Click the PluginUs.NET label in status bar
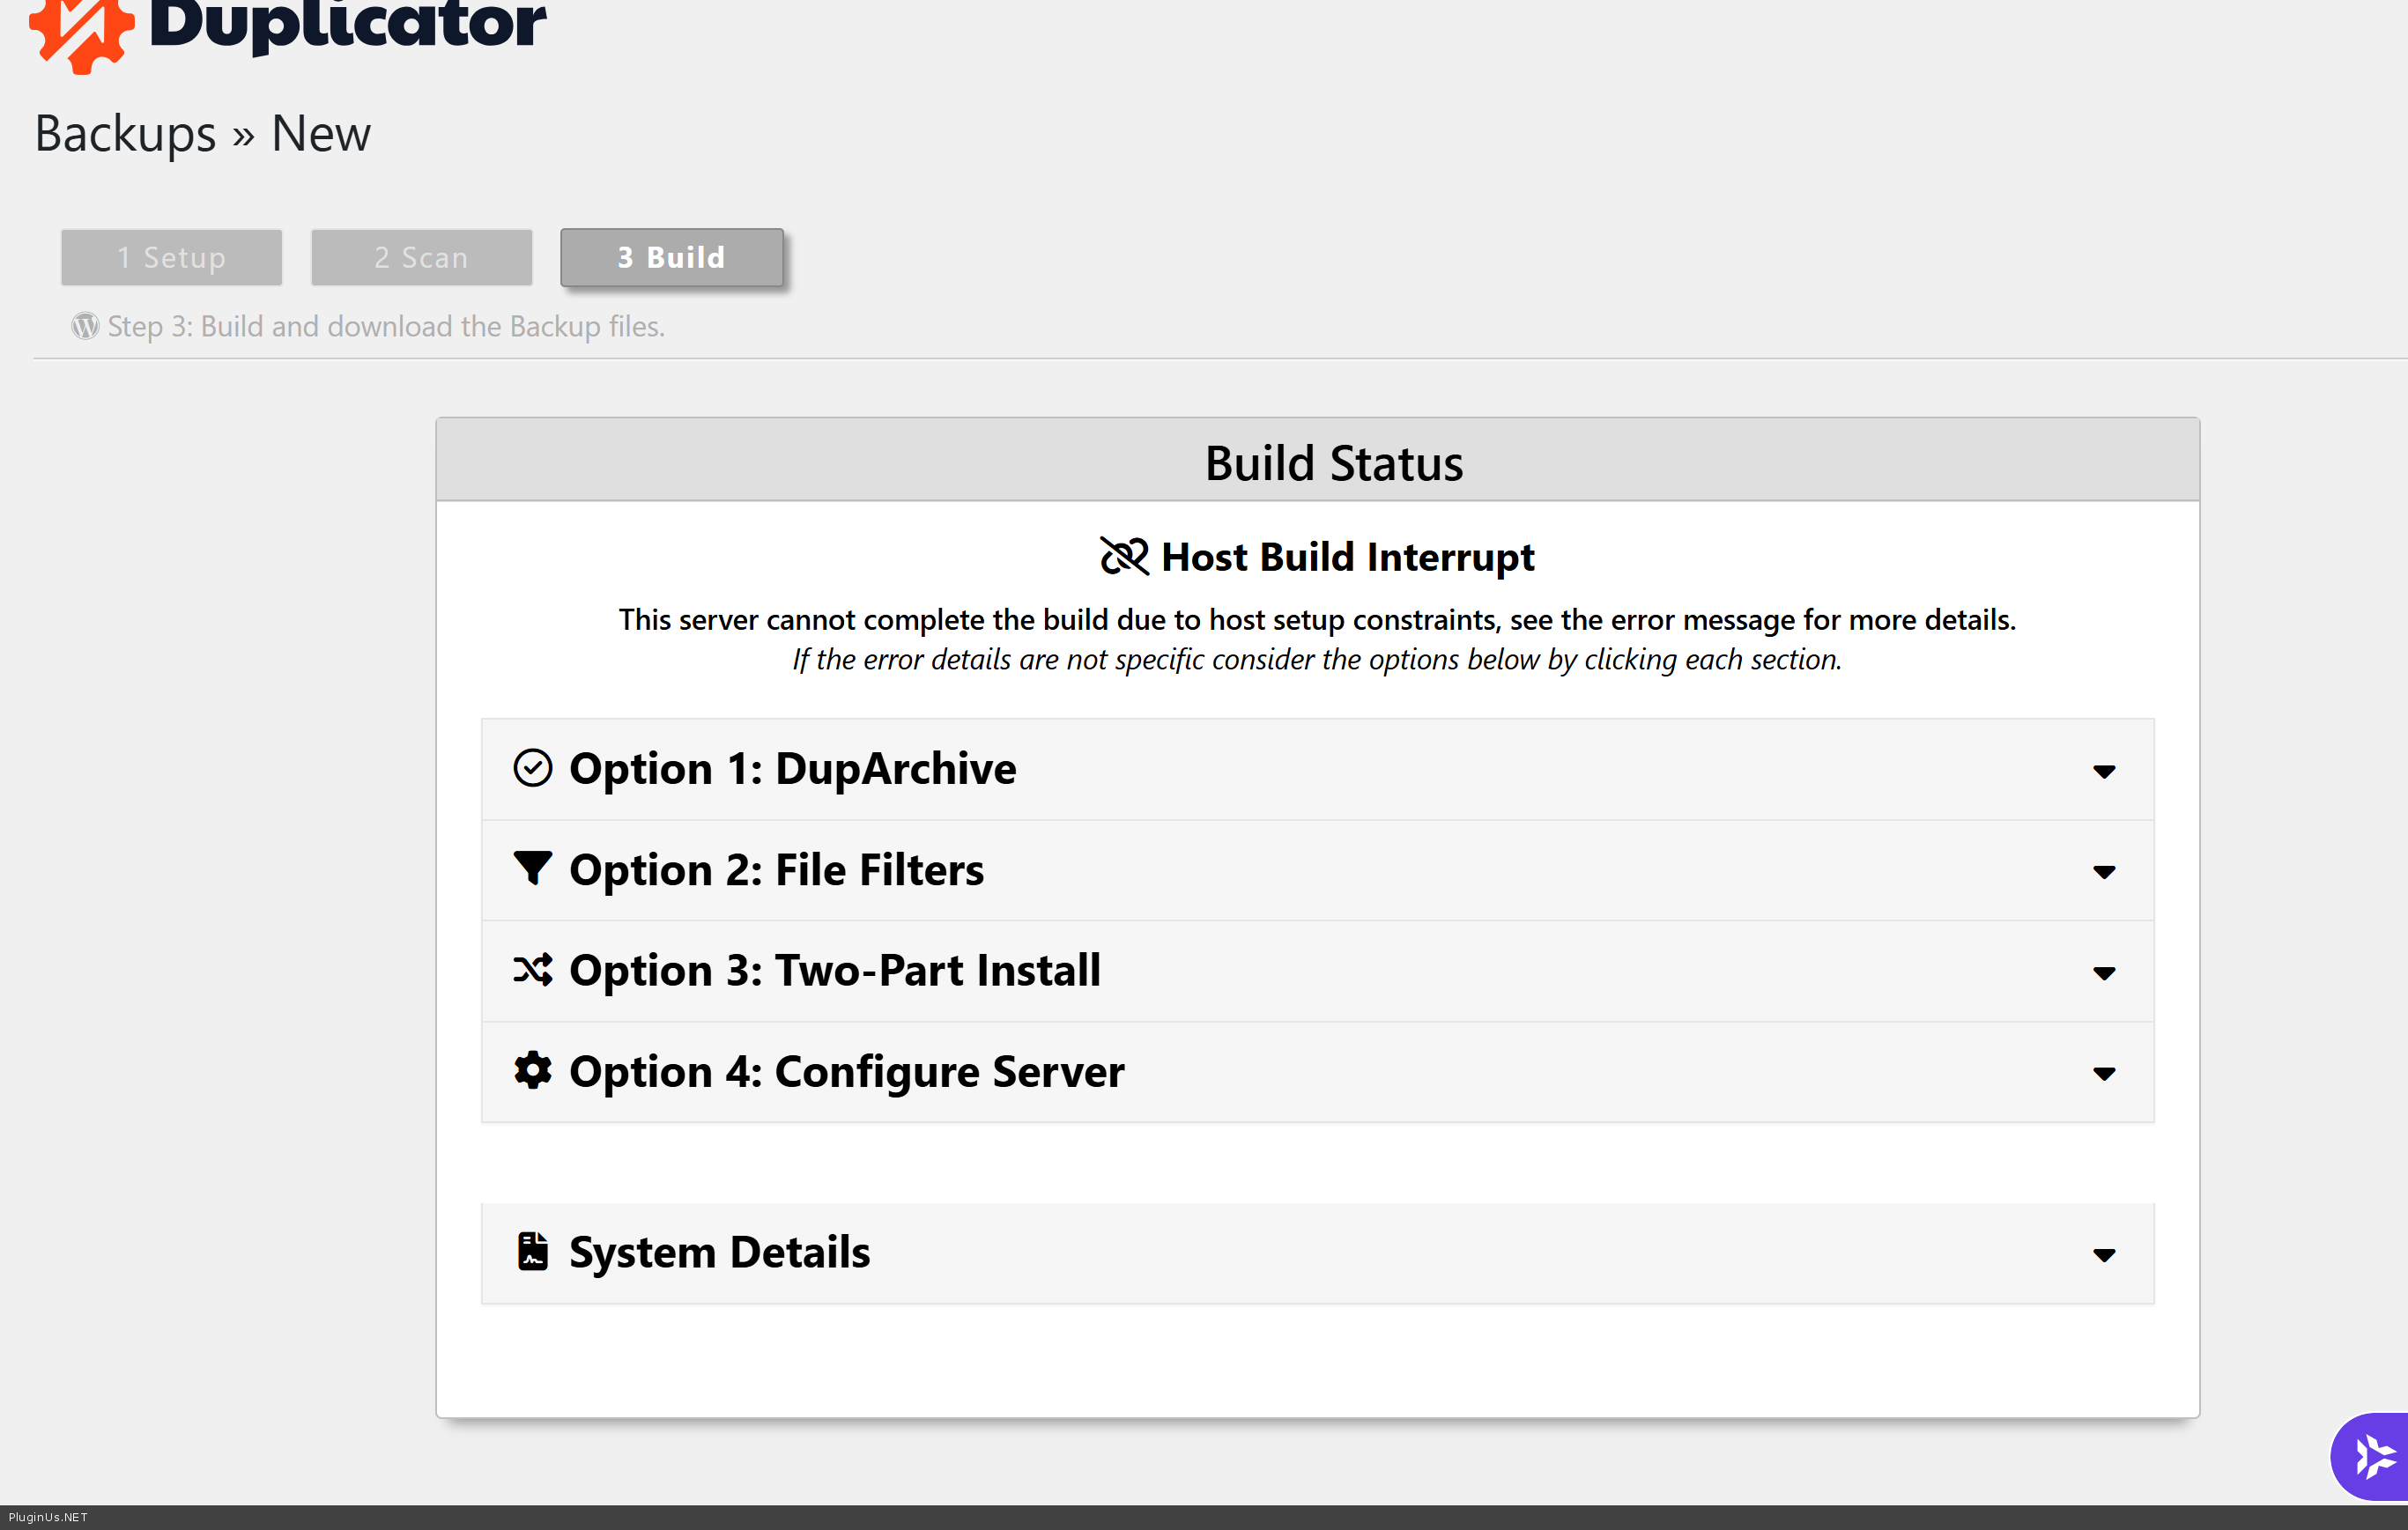The image size is (2408, 1530). click(48, 1517)
